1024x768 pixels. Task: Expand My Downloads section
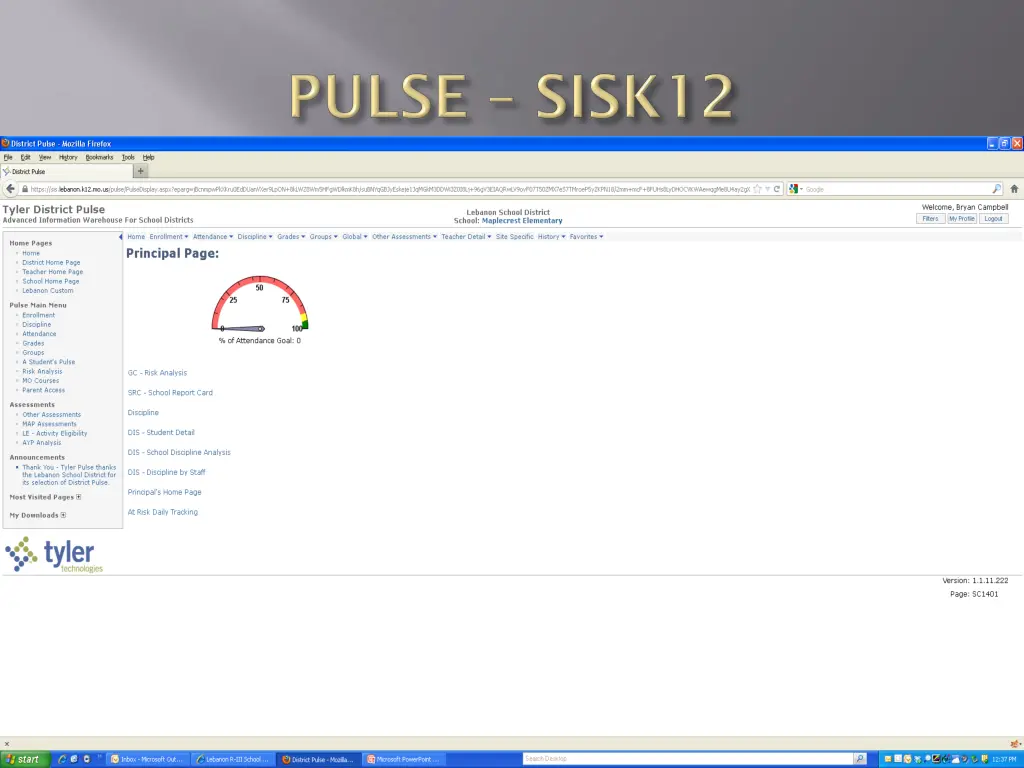click(x=63, y=515)
